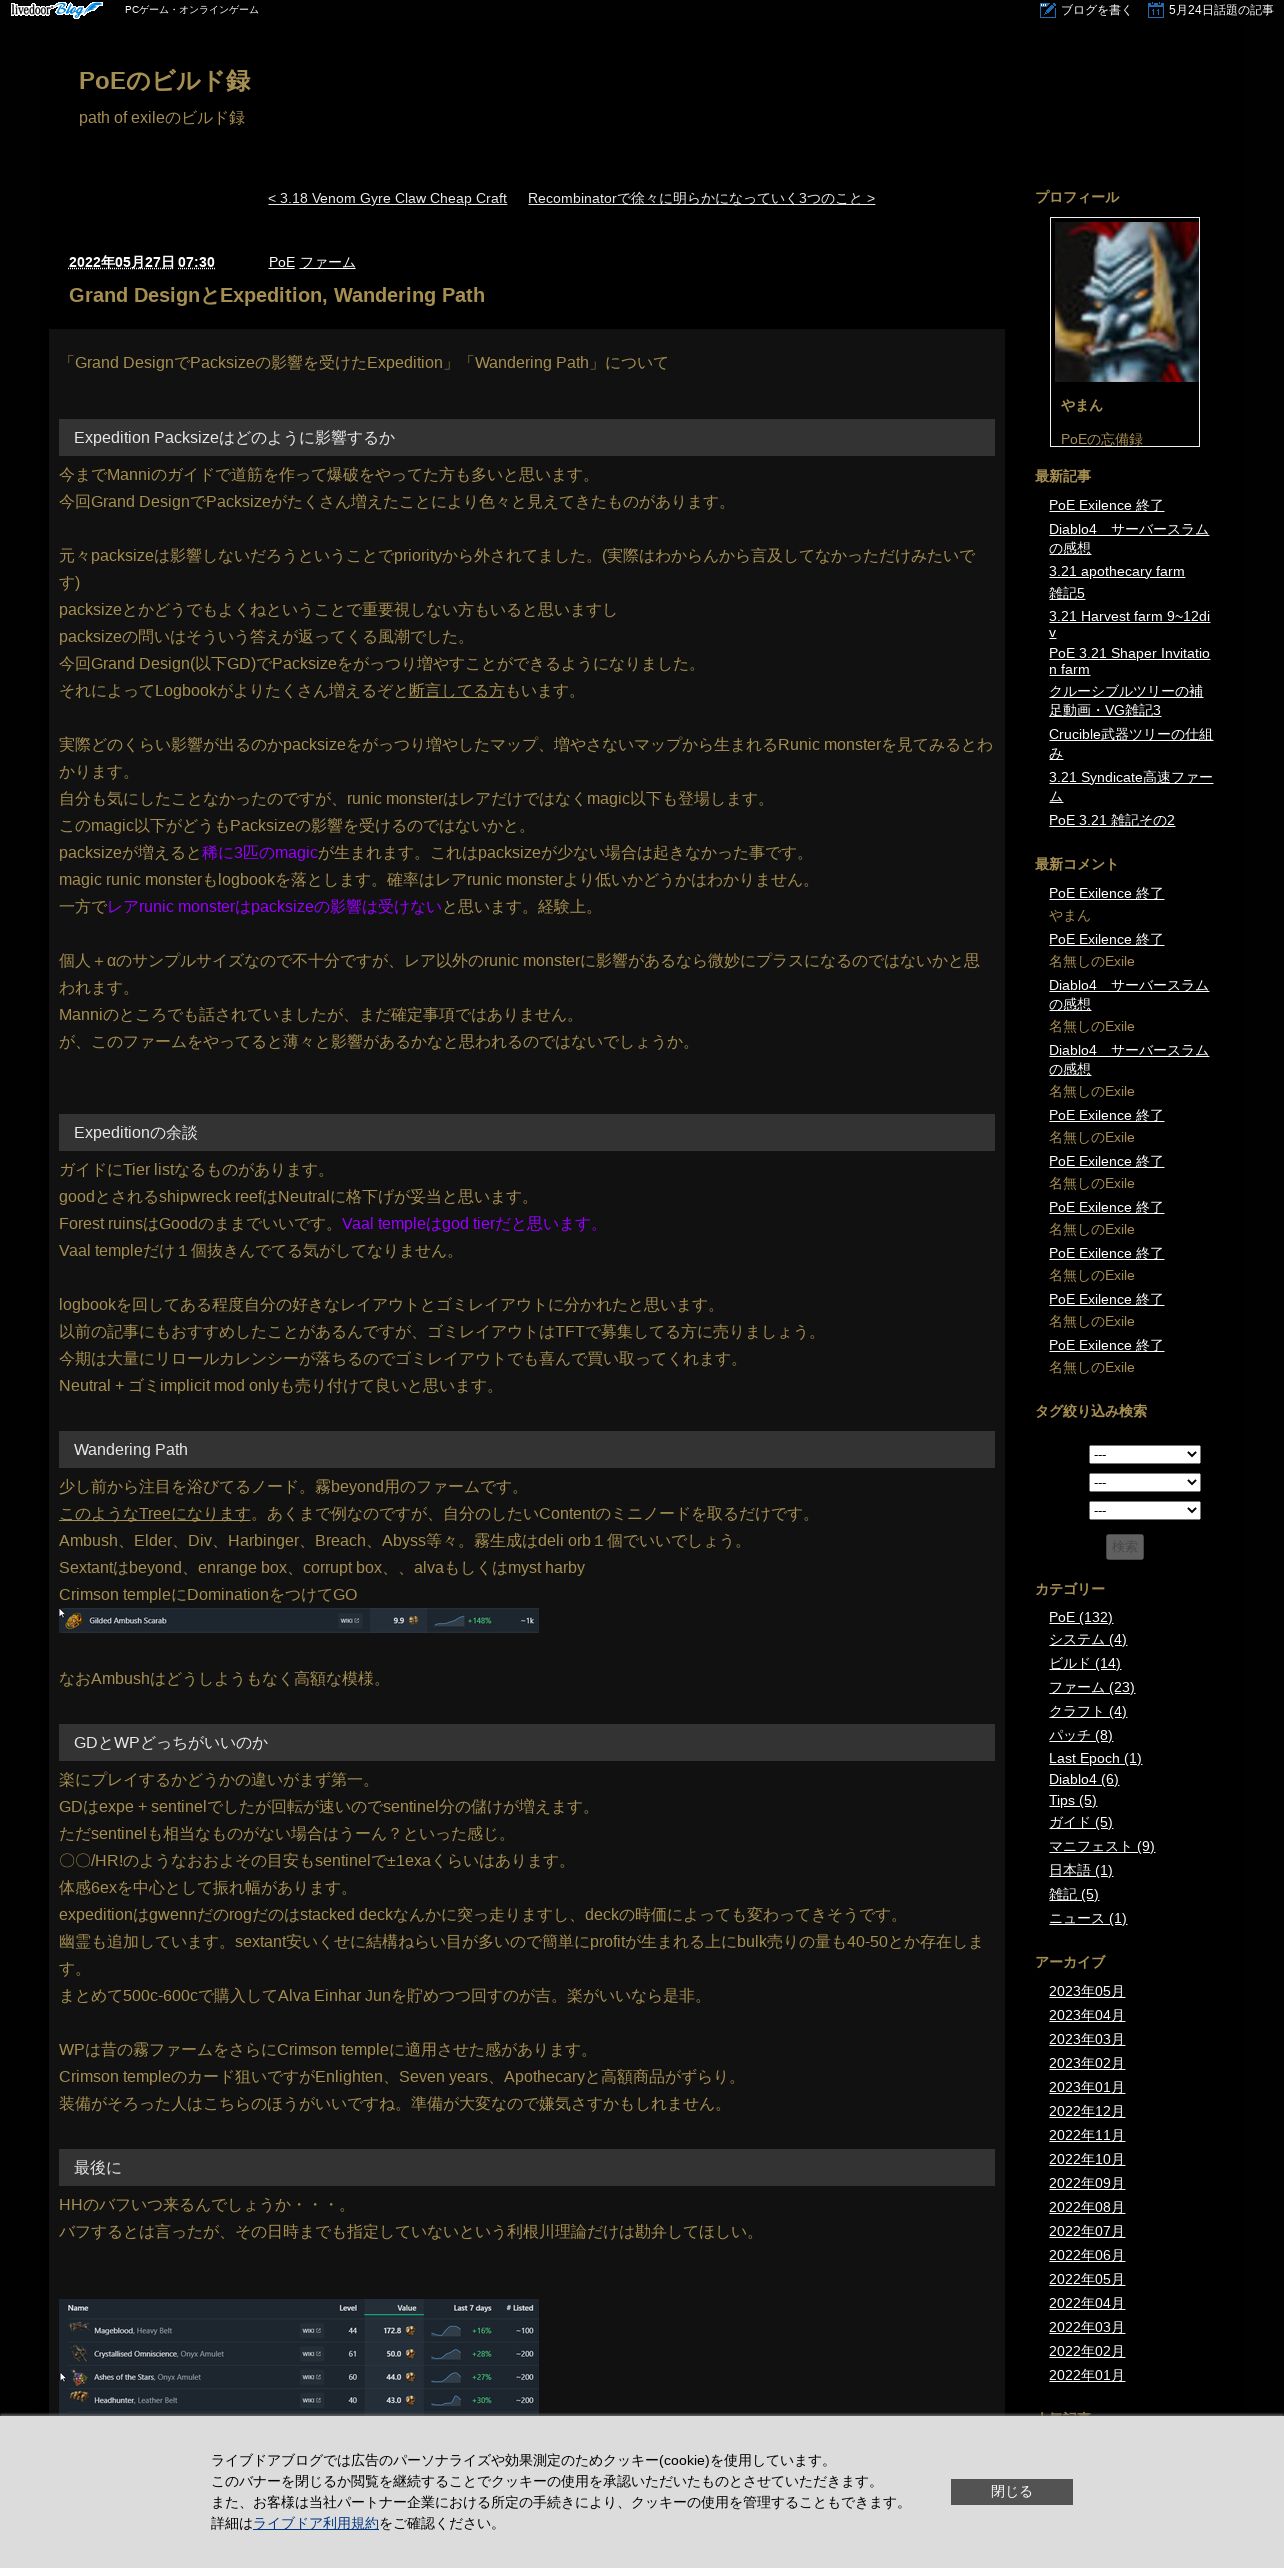Open archive 2023年01月

(1087, 2087)
